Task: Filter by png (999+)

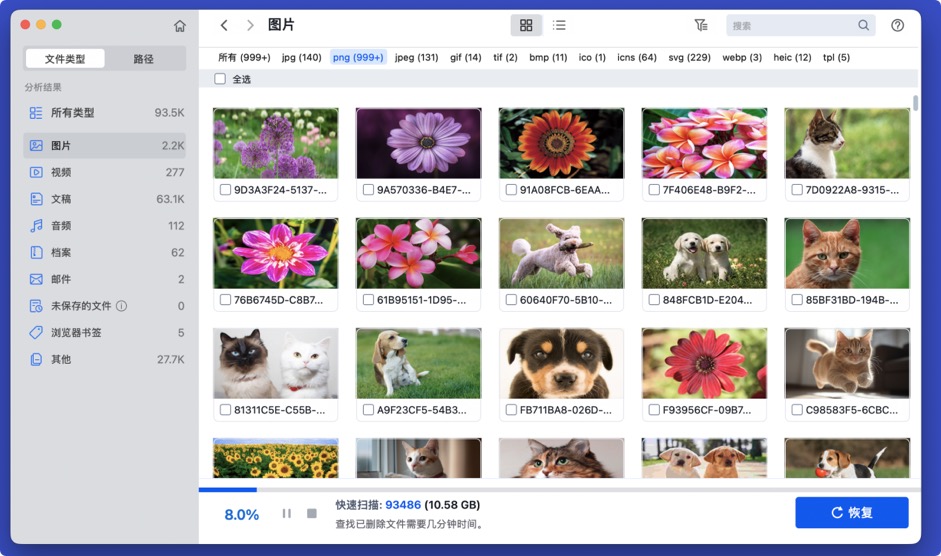Action: pos(358,58)
